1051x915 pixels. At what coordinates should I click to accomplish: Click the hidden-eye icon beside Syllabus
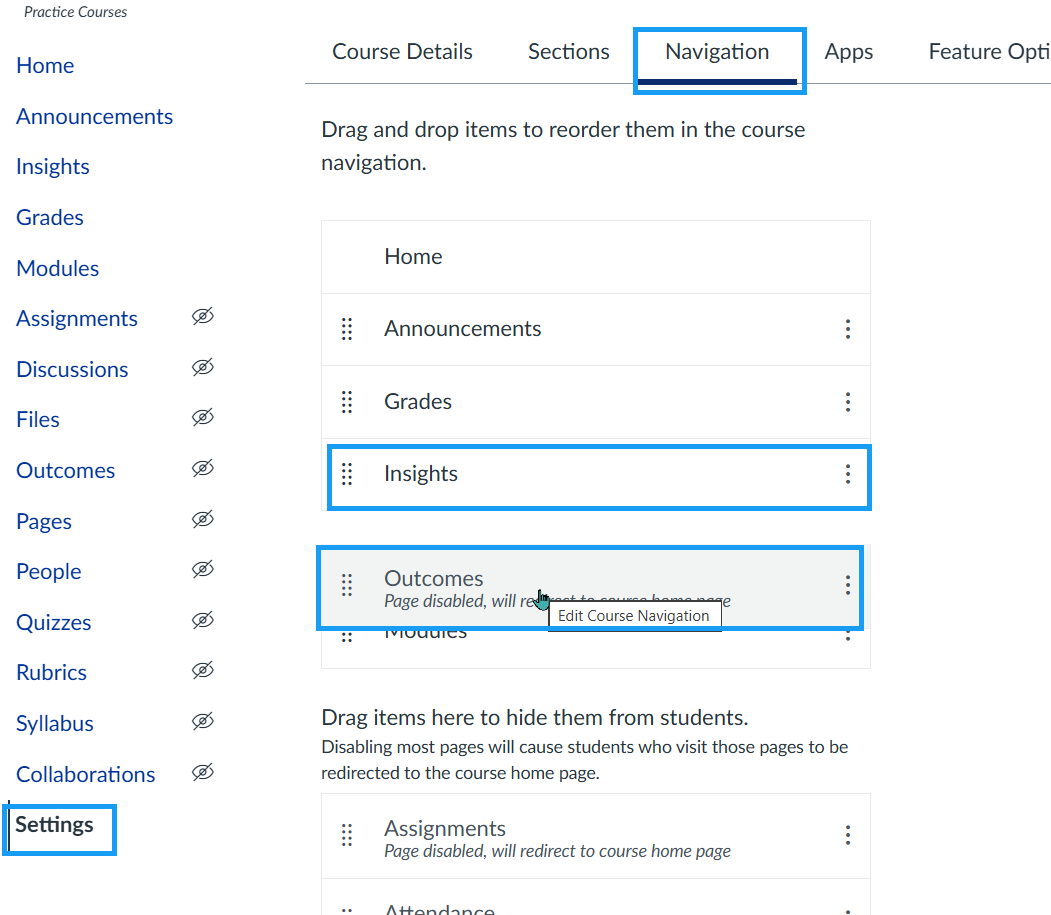tap(202, 722)
